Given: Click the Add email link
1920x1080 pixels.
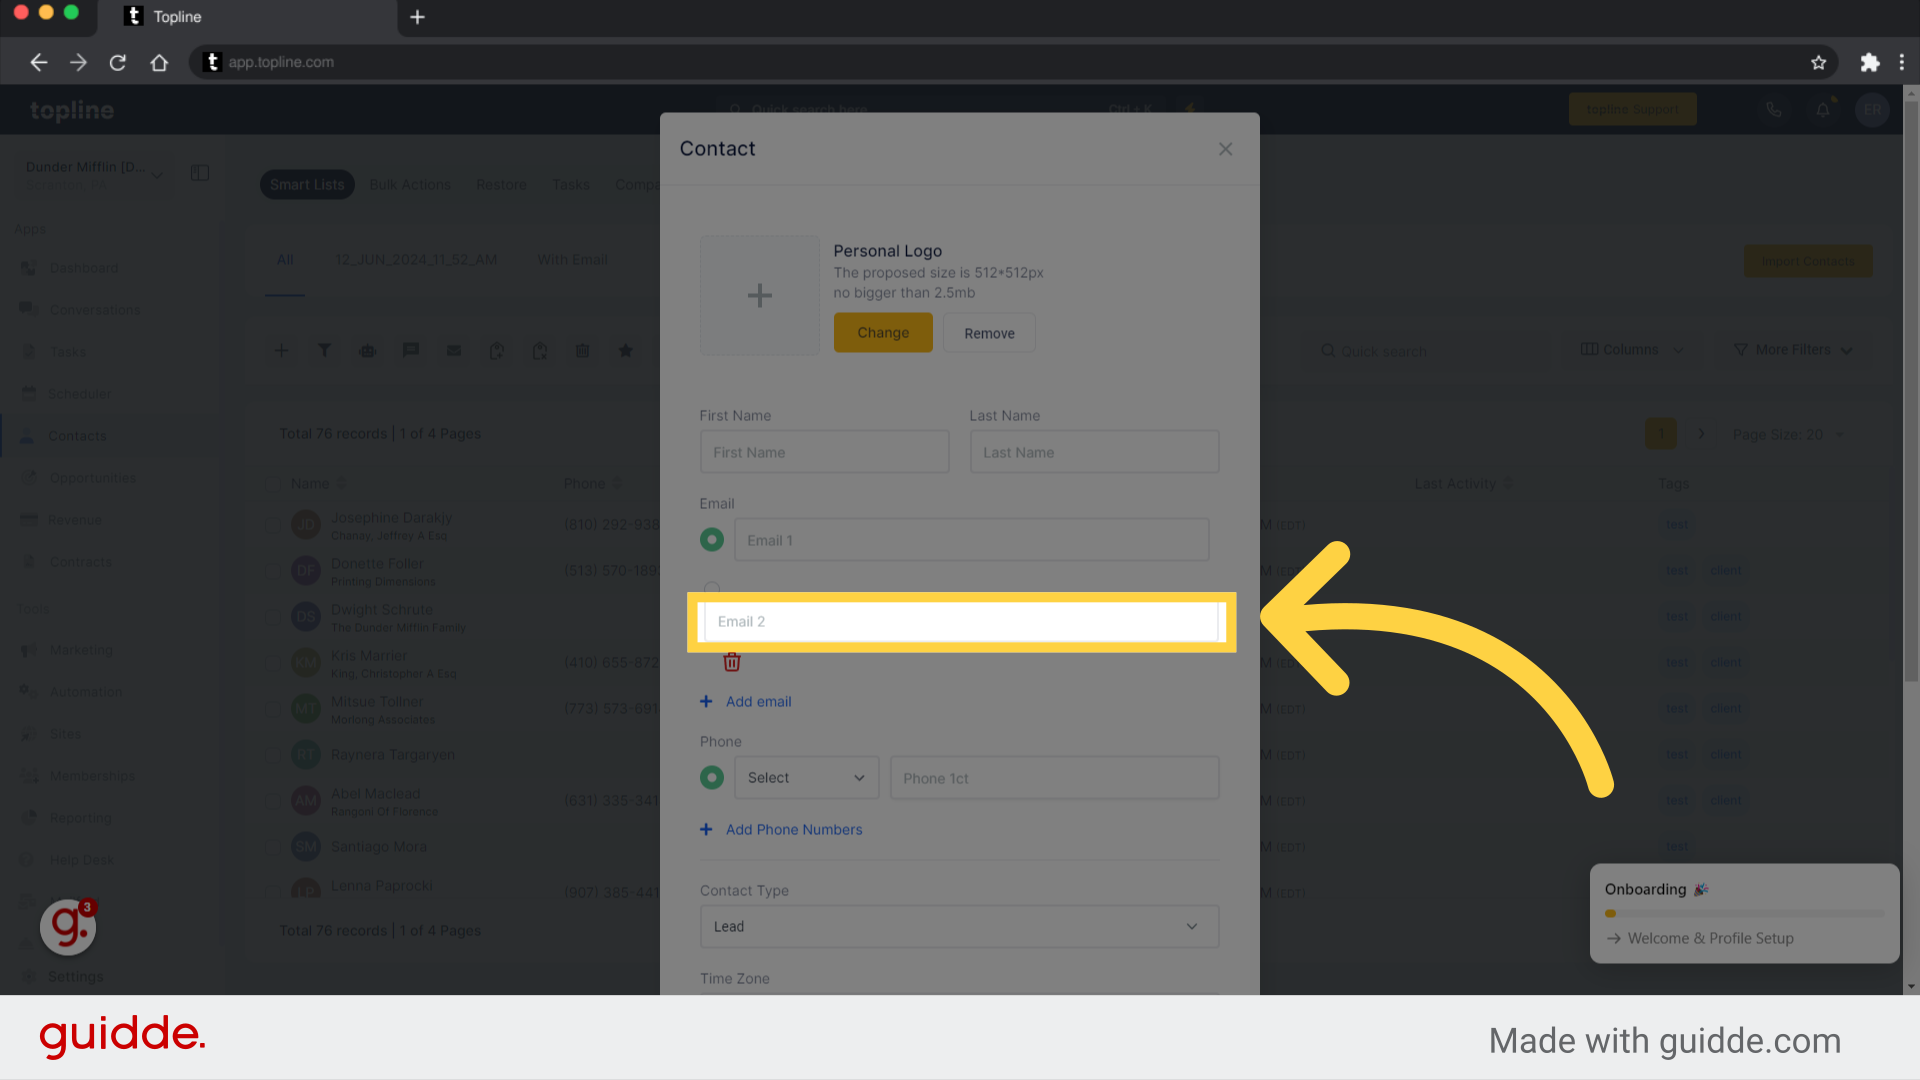Looking at the screenshot, I should pos(757,701).
